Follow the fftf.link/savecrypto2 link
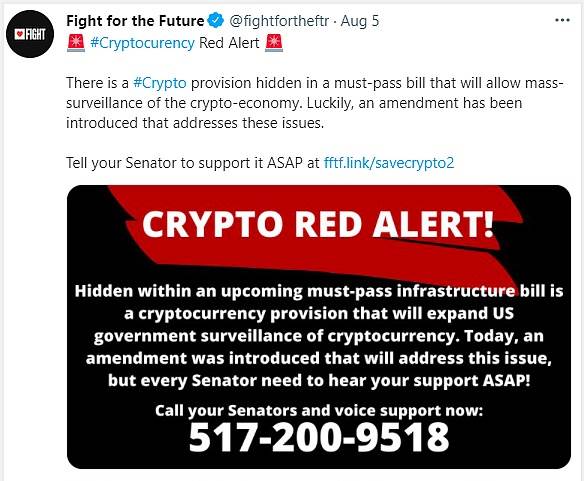 (389, 163)
